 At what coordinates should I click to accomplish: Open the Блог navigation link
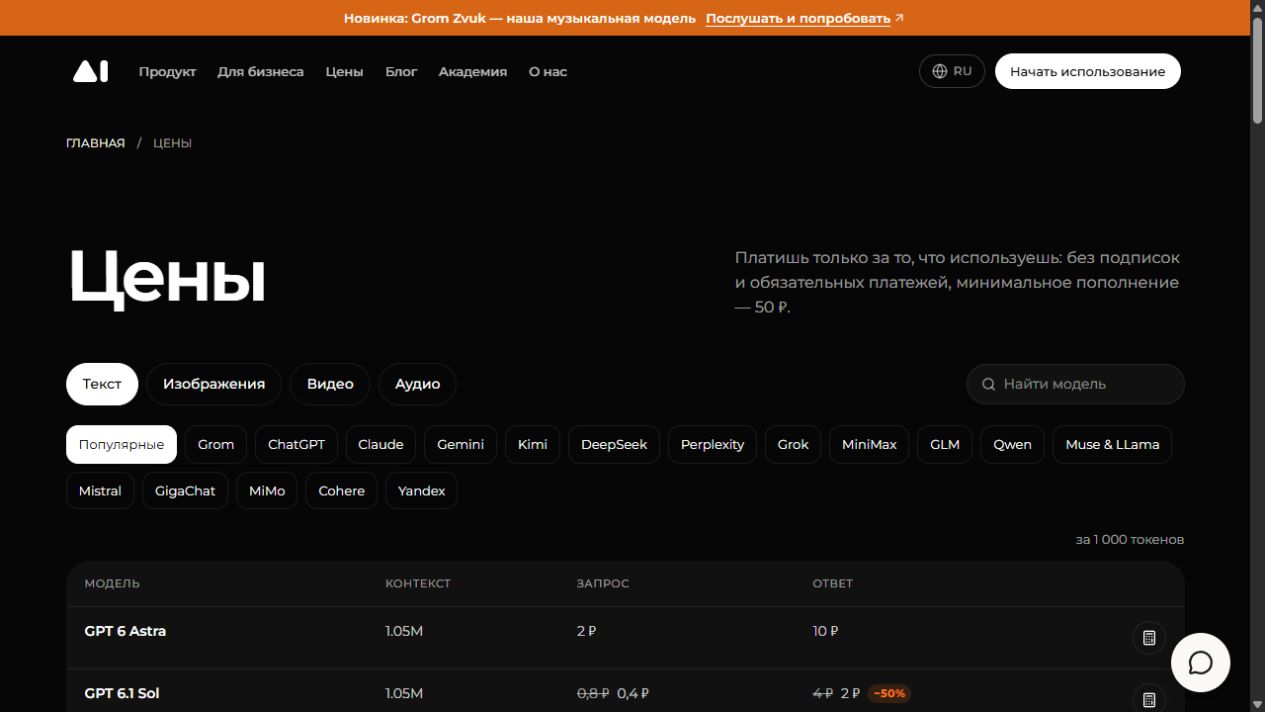coord(401,72)
